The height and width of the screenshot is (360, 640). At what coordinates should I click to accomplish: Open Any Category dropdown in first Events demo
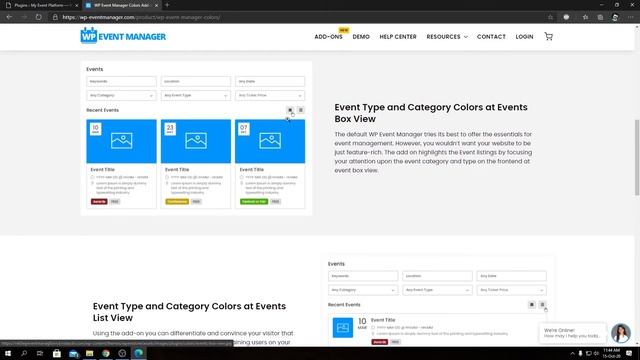(x=121, y=96)
